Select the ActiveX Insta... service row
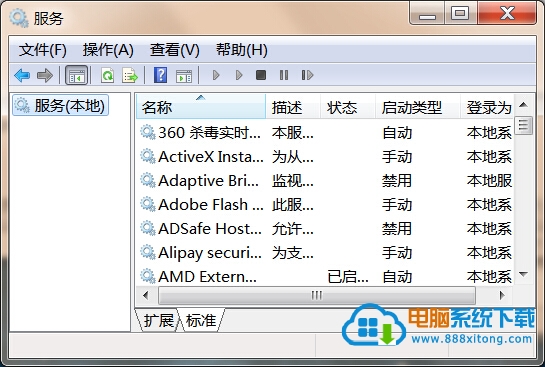 tap(325, 156)
